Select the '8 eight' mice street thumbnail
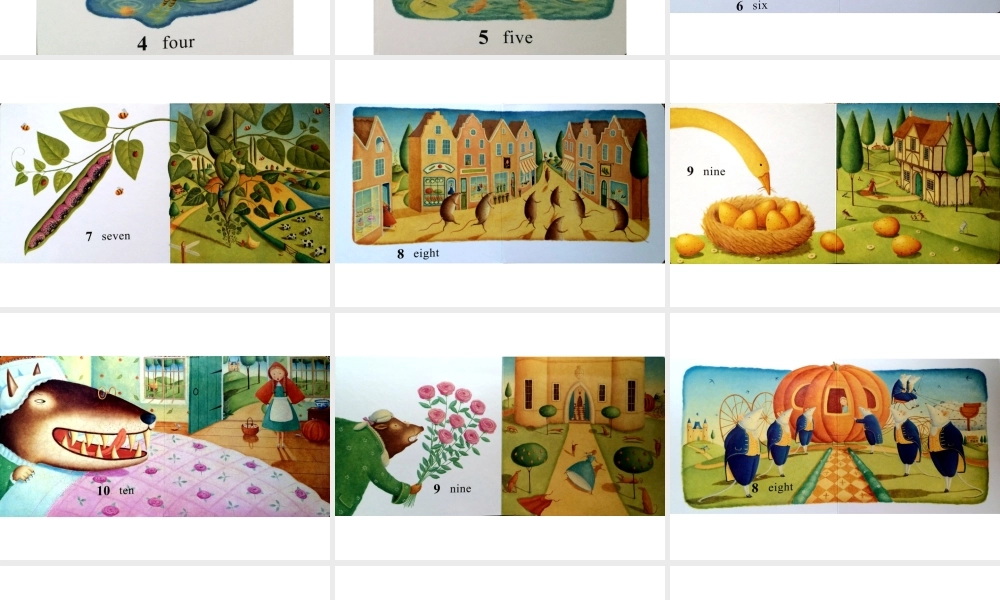 pyautogui.click(x=499, y=183)
